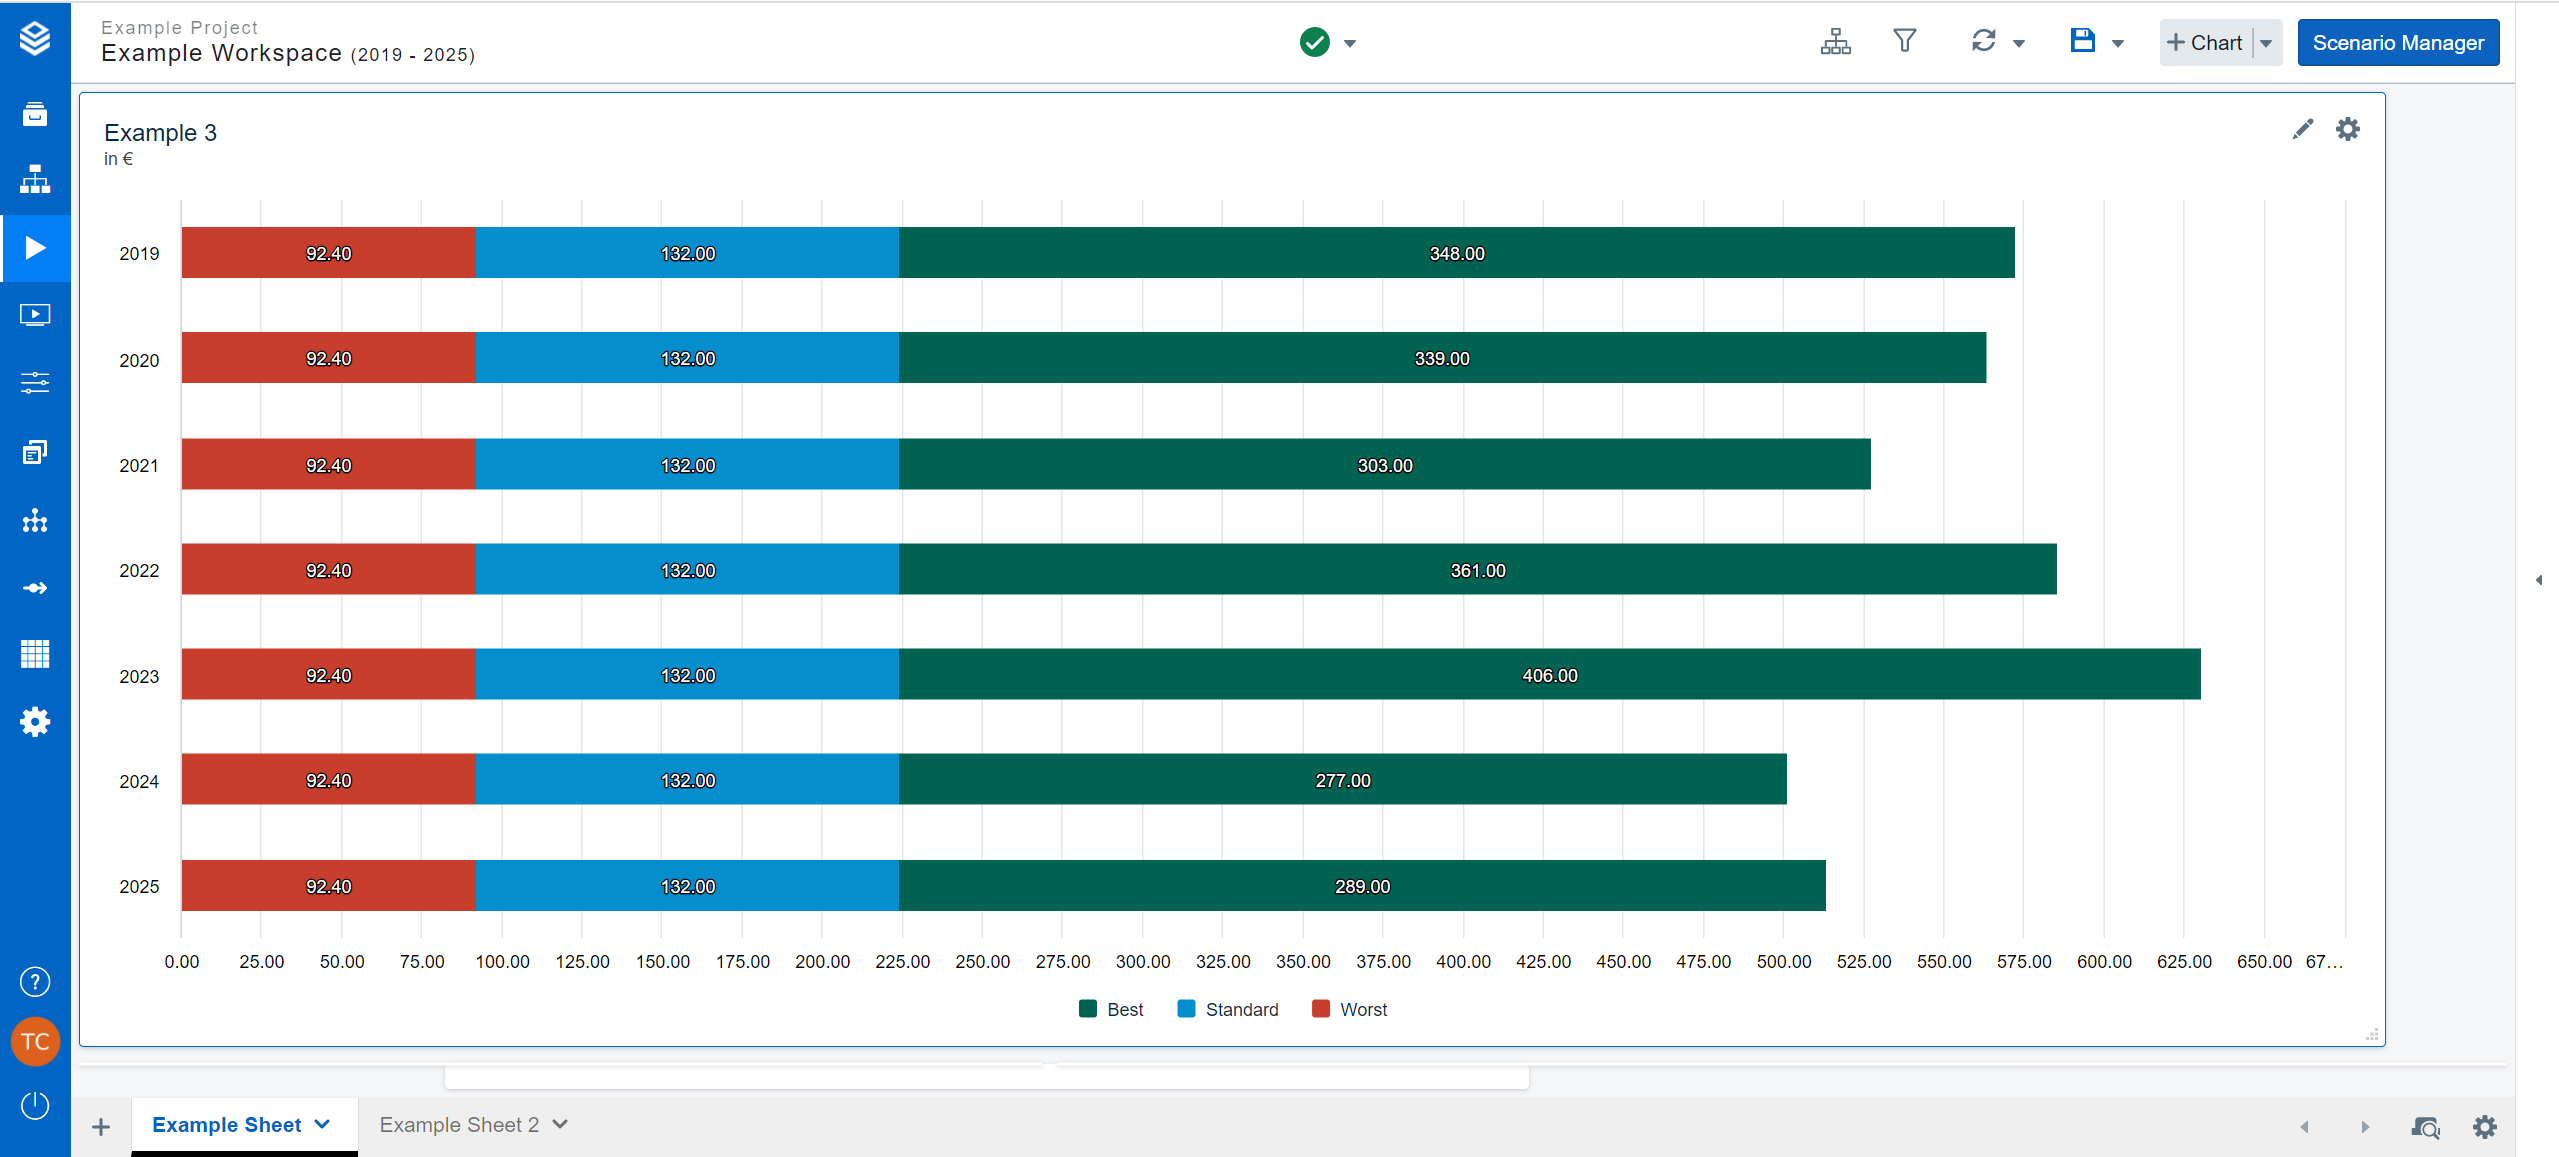Click the add Chart button

2205,43
